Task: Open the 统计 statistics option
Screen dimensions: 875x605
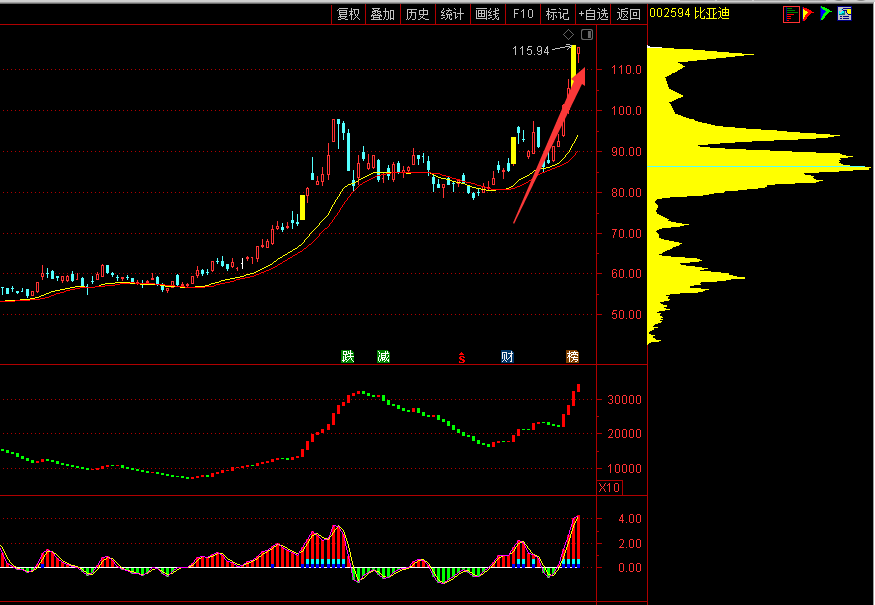Action: pyautogui.click(x=452, y=14)
